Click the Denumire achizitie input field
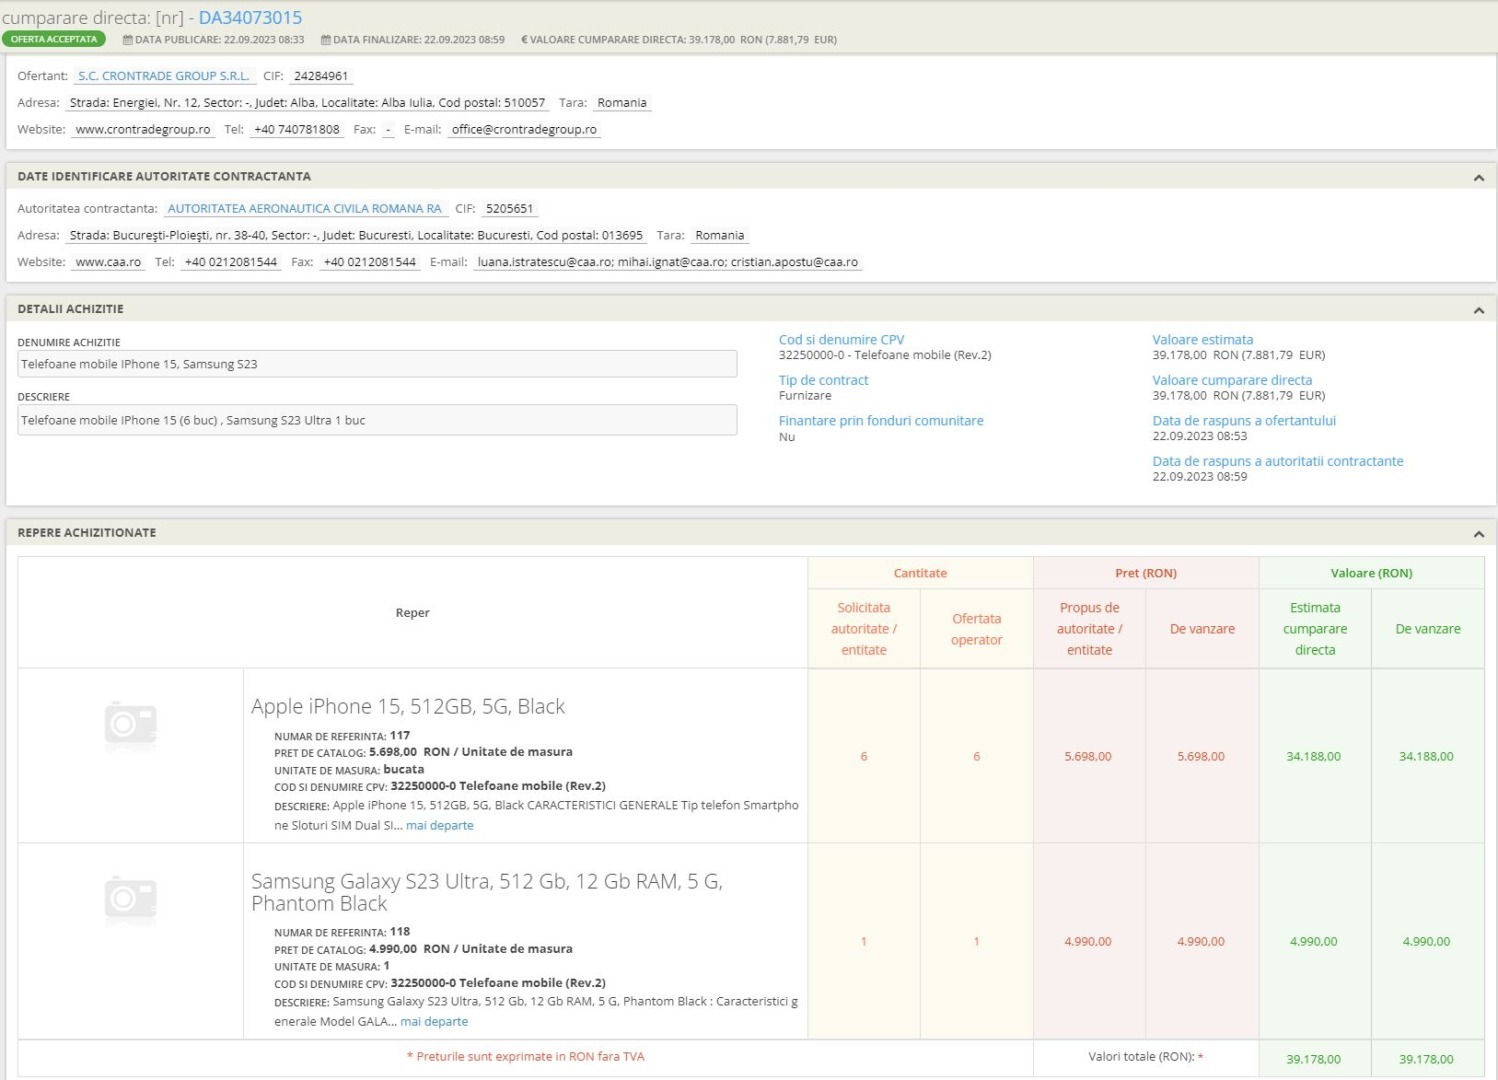 [x=377, y=364]
